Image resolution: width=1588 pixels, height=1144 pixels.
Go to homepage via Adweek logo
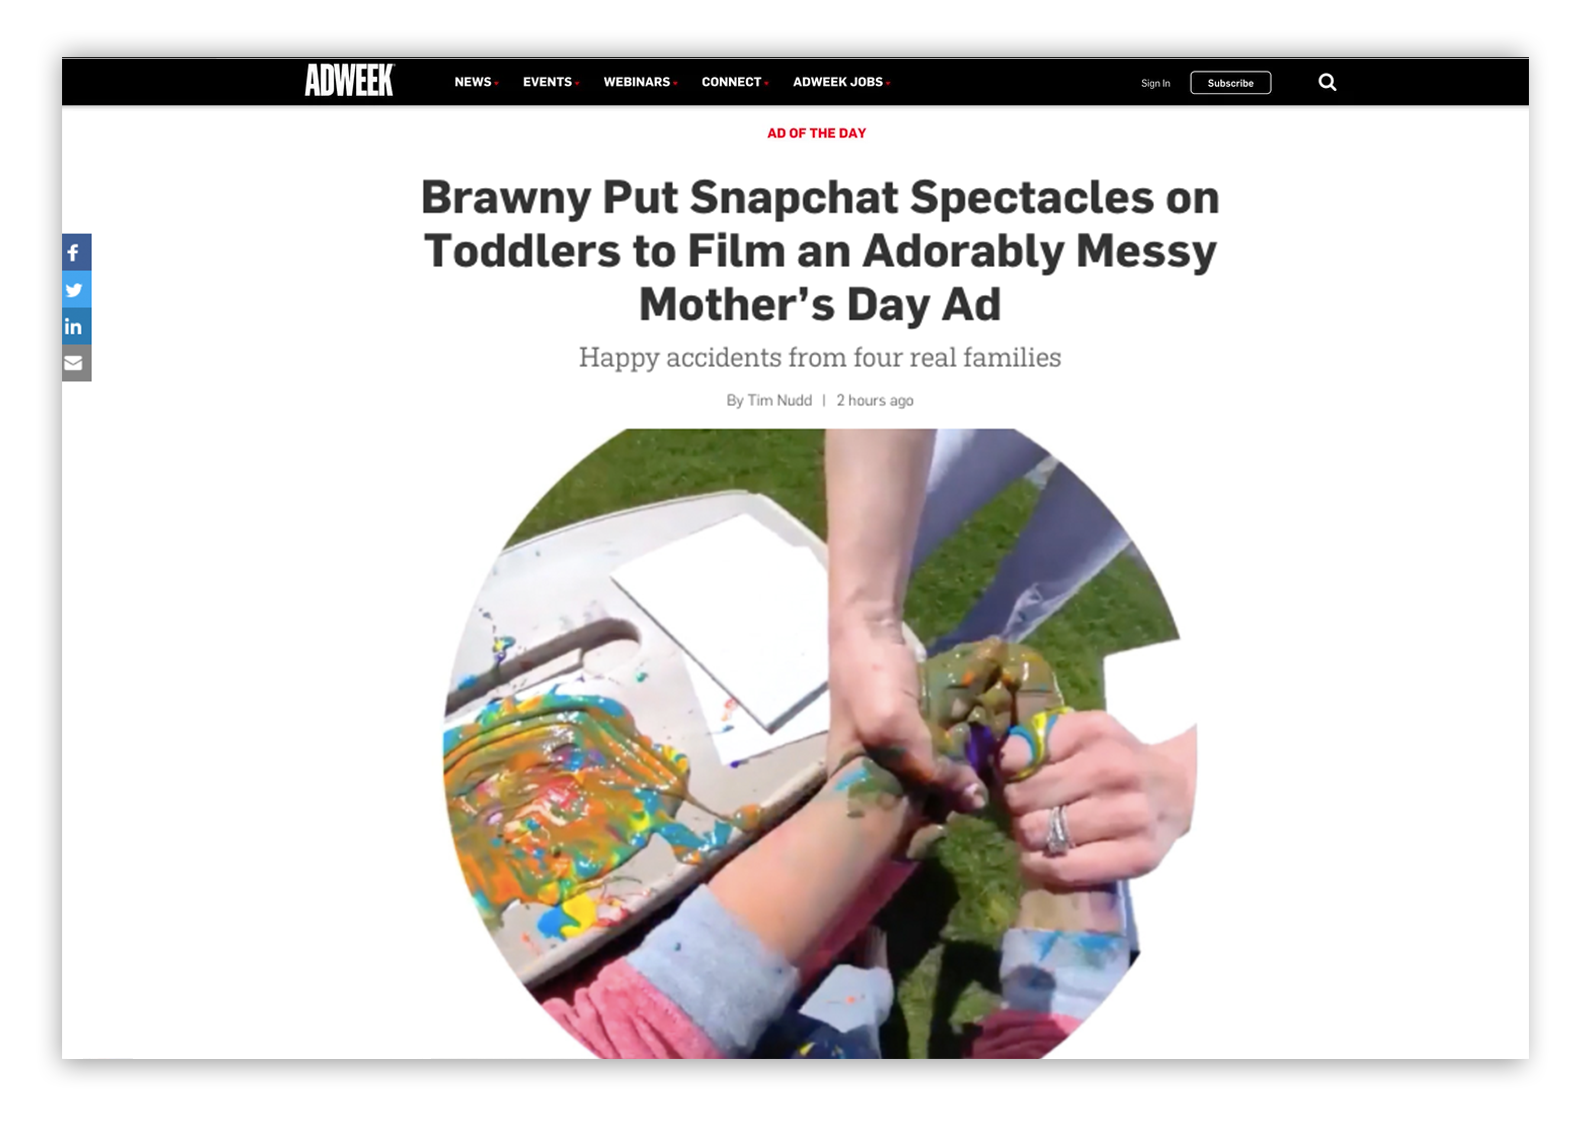tap(350, 81)
